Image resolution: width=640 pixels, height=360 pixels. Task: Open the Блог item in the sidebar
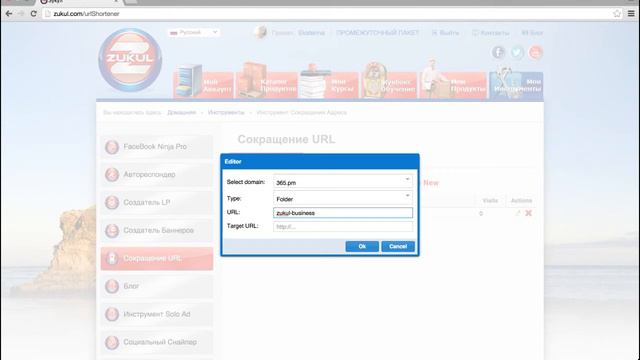(157, 286)
